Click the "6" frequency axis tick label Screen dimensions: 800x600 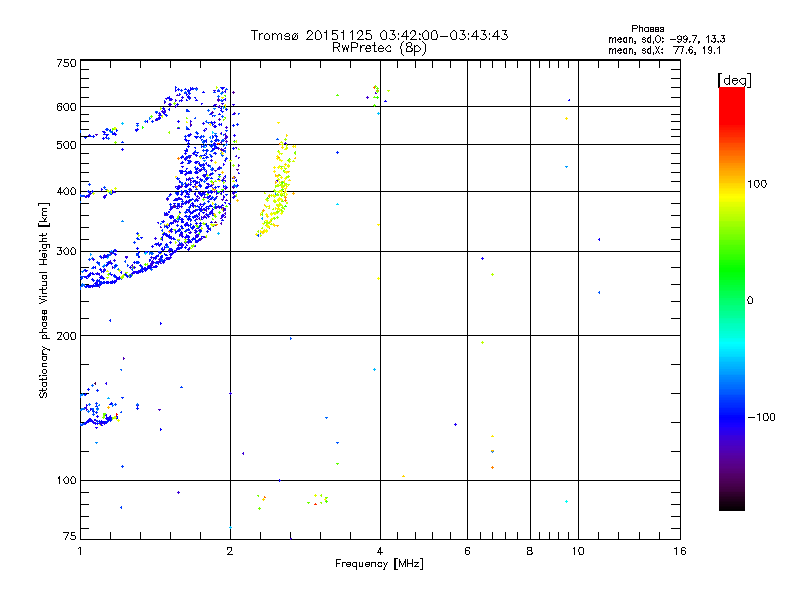click(467, 551)
